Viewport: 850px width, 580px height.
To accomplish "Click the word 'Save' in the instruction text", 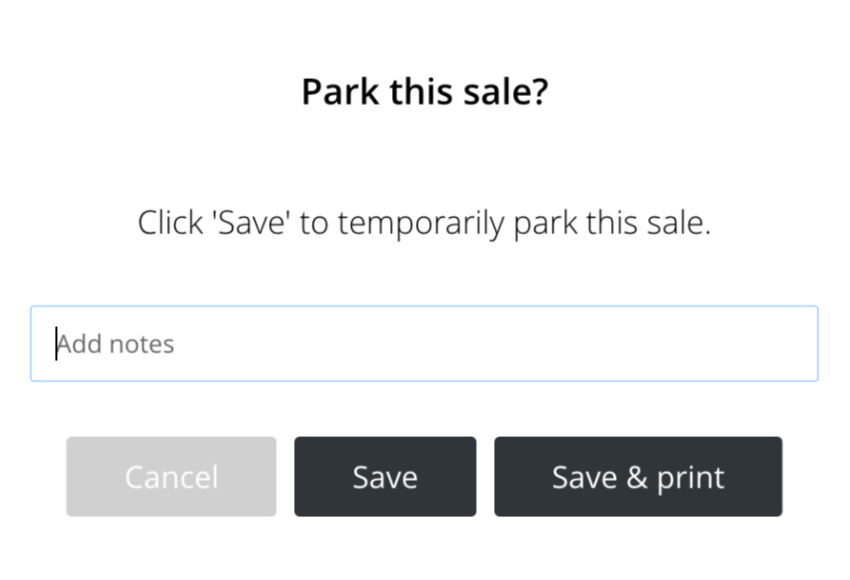I will [x=252, y=223].
